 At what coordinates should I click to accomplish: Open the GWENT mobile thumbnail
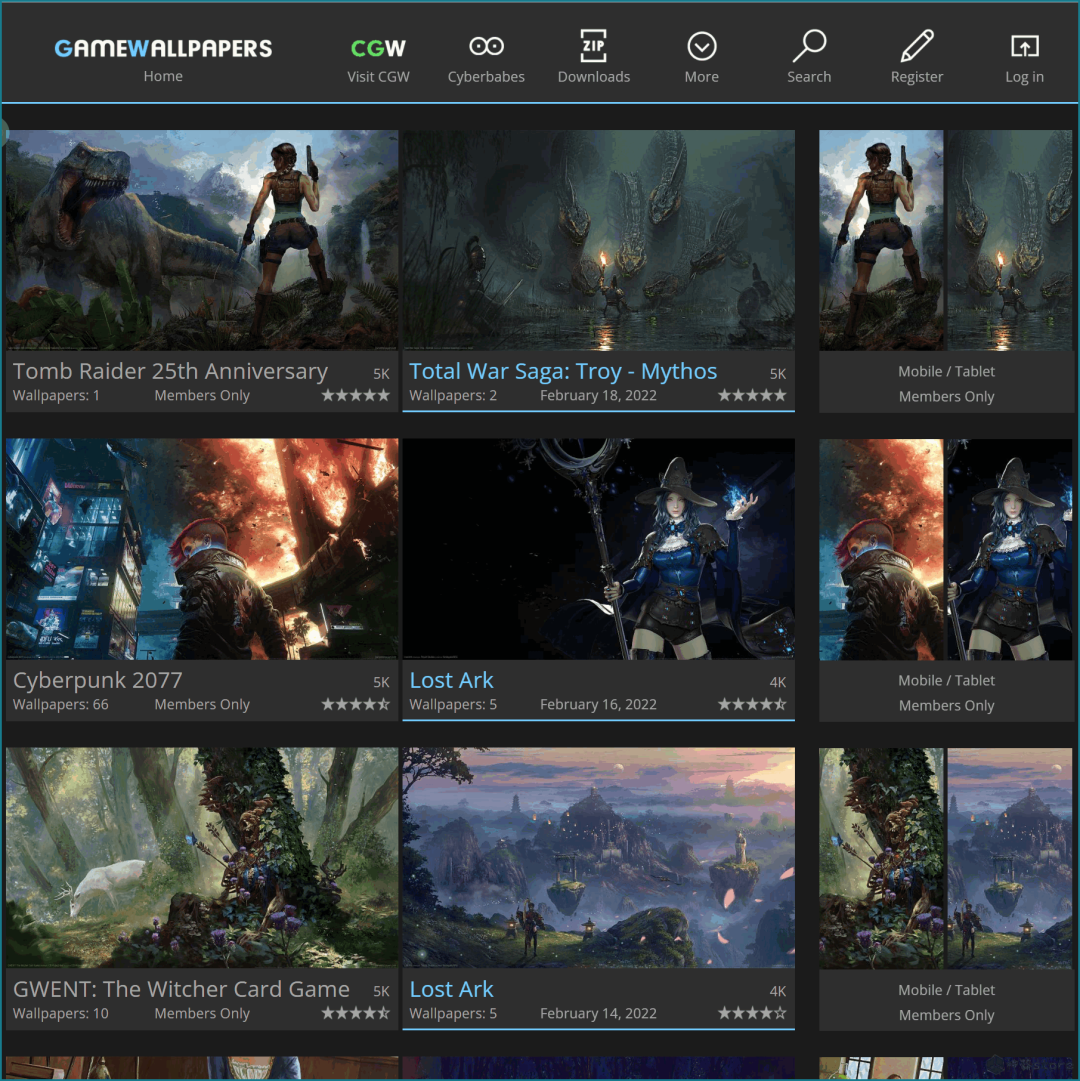(x=882, y=858)
